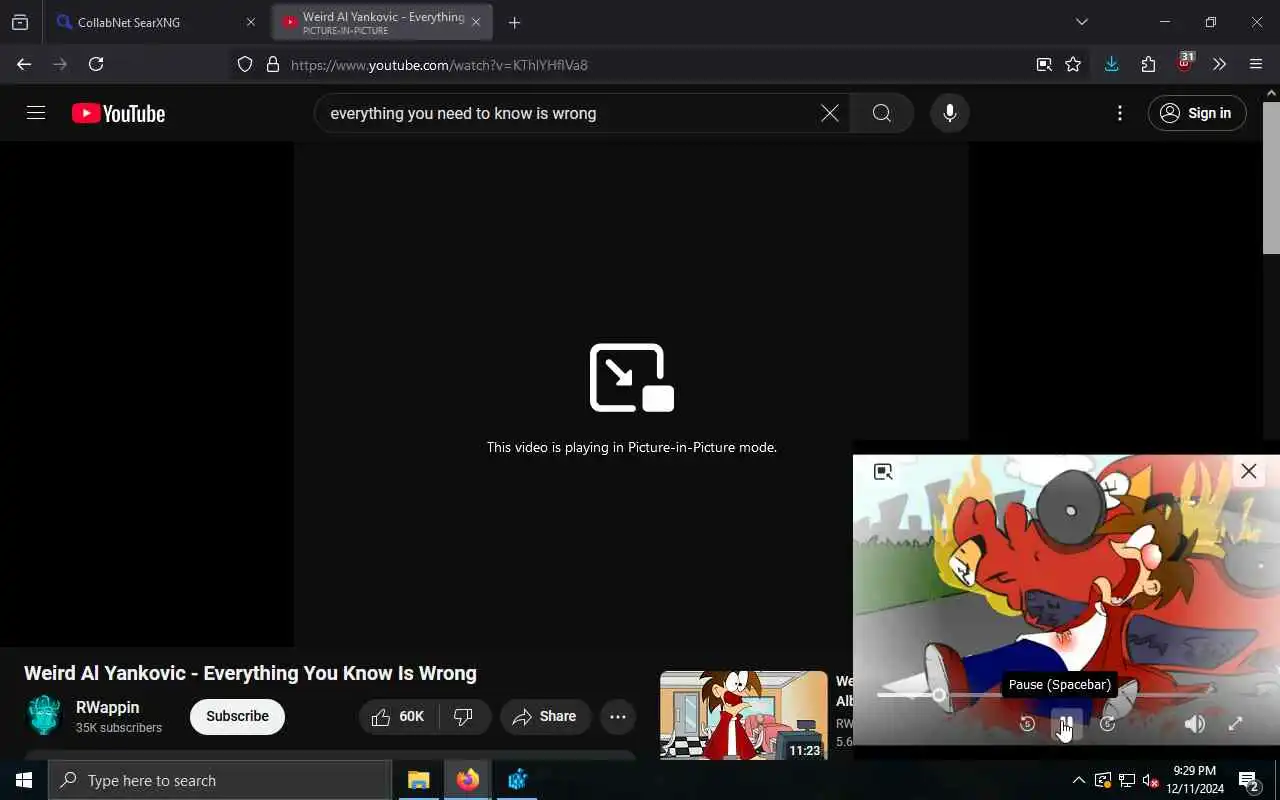Open the sync status tray icon

1102,780
